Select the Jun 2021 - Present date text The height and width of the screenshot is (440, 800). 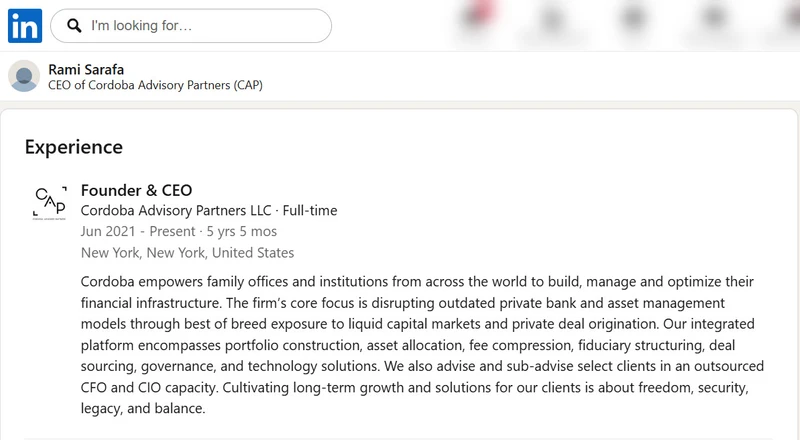(138, 232)
